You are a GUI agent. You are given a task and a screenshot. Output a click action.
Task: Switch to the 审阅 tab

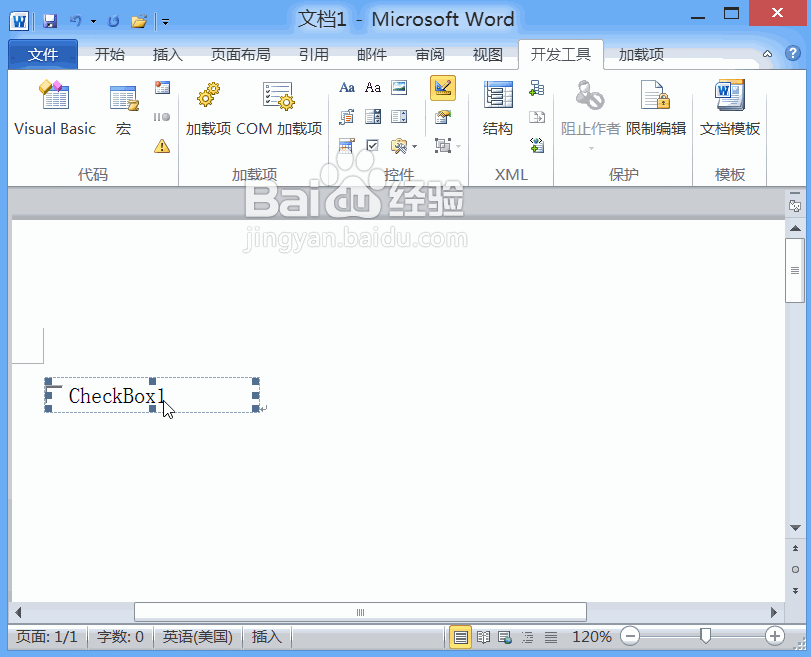click(430, 54)
